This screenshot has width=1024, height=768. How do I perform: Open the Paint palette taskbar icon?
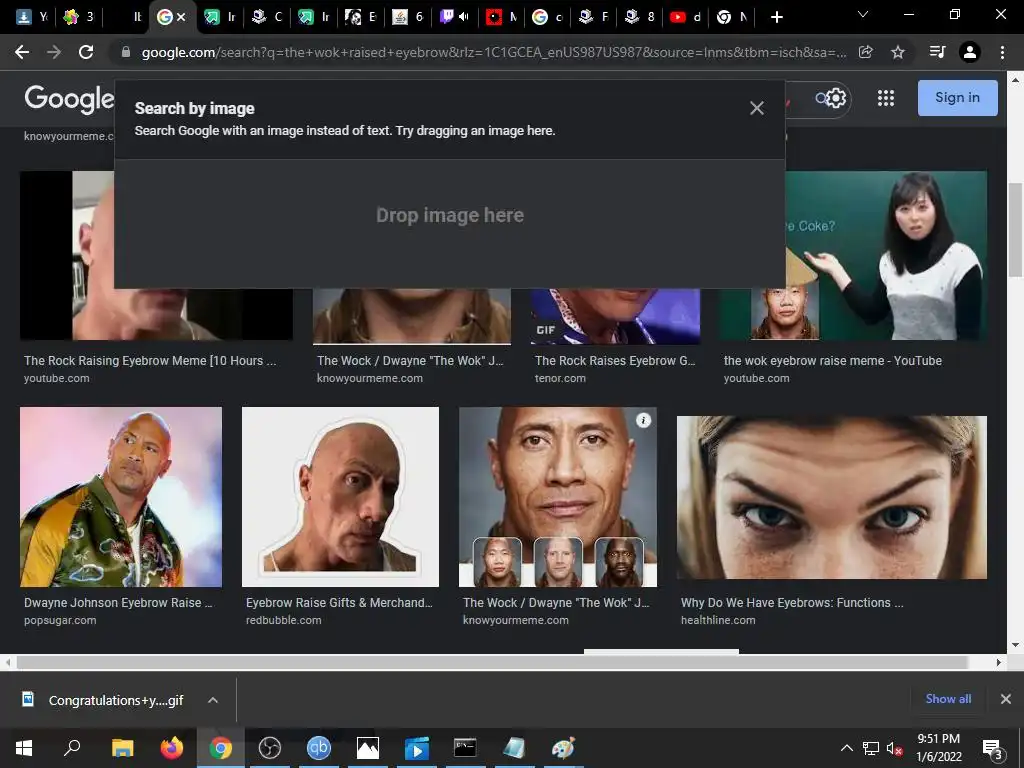click(x=563, y=748)
